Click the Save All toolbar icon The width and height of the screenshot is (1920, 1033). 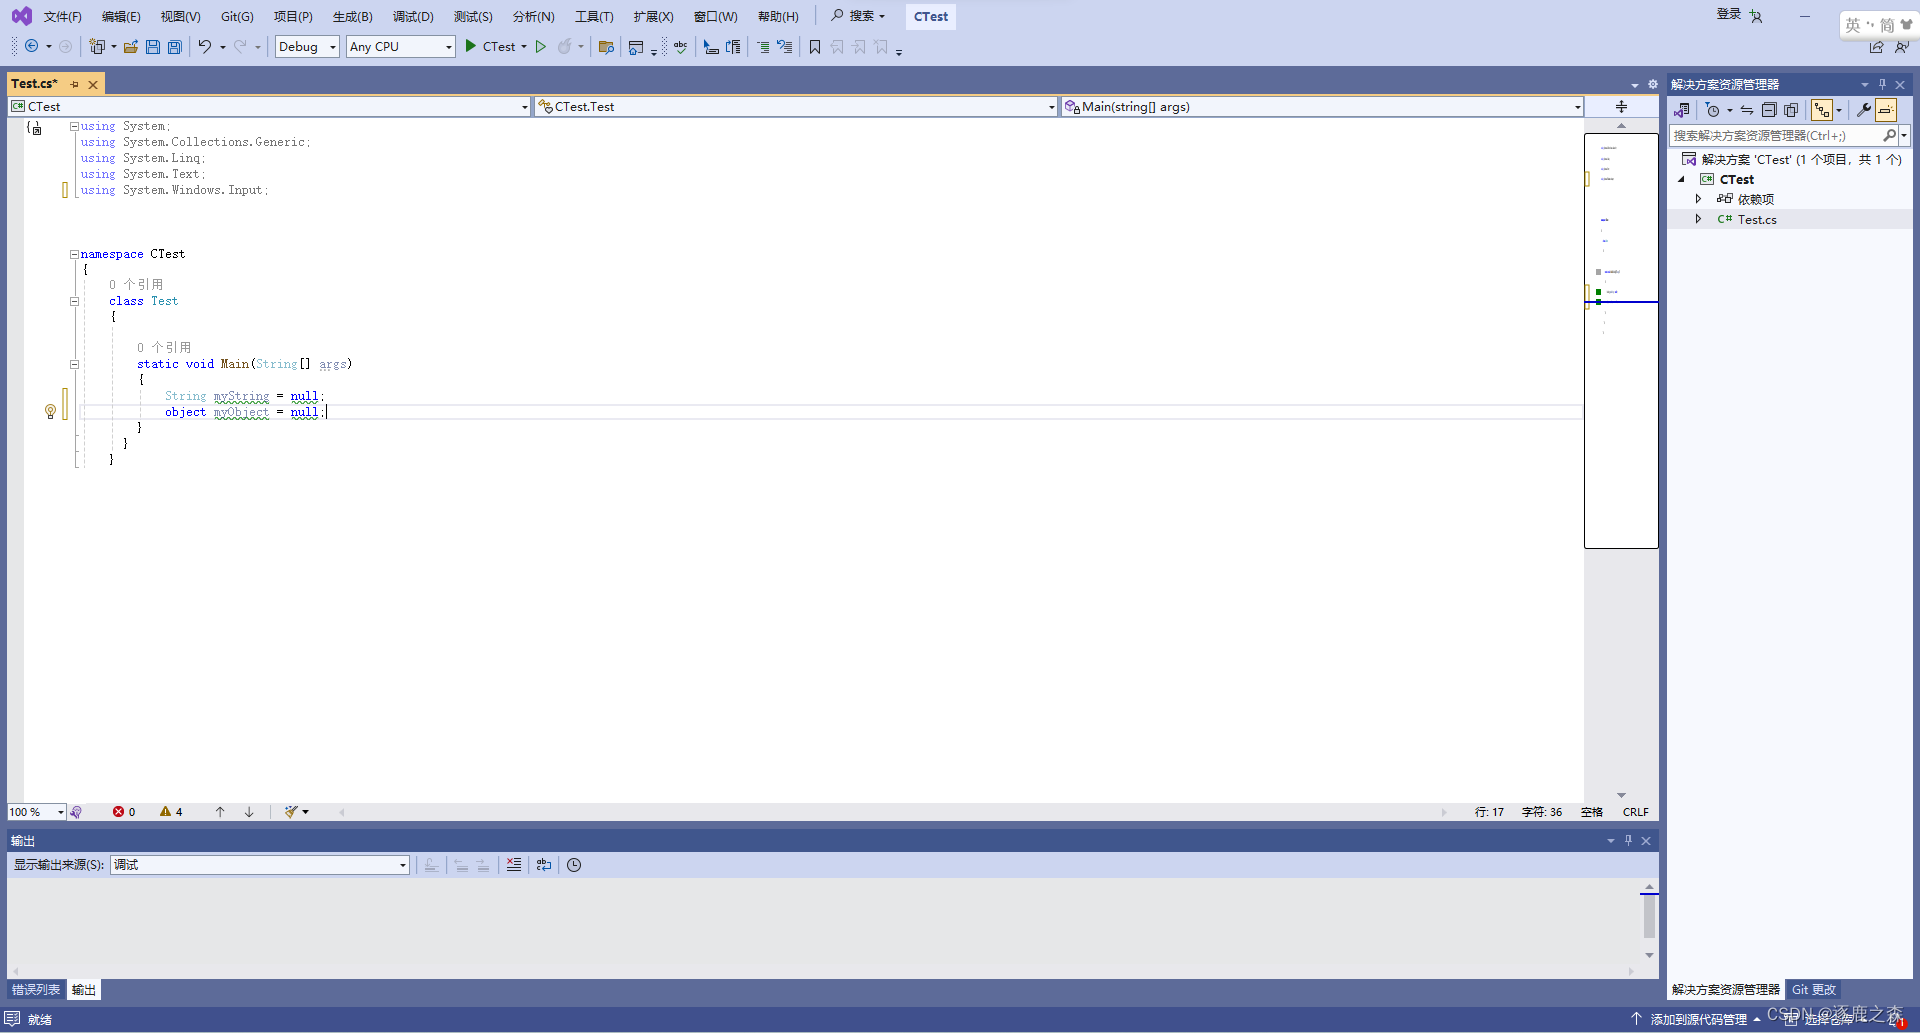point(175,47)
